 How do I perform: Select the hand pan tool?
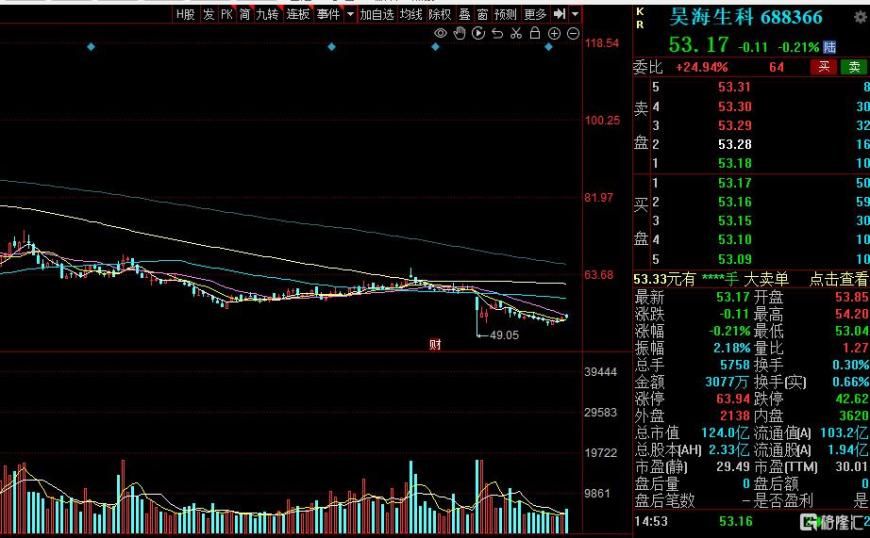click(459, 33)
